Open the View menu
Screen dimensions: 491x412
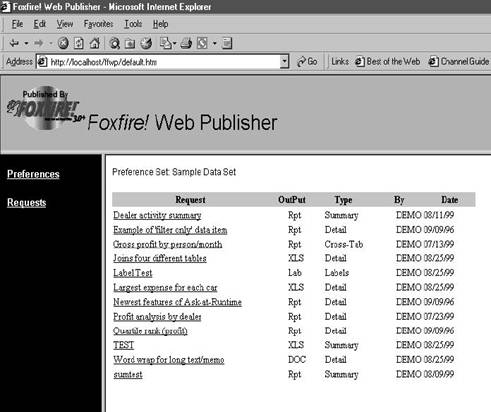click(x=65, y=24)
